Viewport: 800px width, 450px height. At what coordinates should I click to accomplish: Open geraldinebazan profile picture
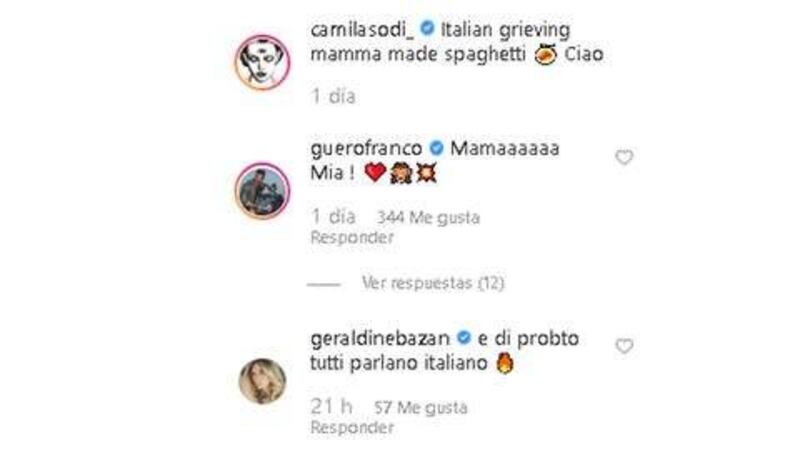coord(262,381)
